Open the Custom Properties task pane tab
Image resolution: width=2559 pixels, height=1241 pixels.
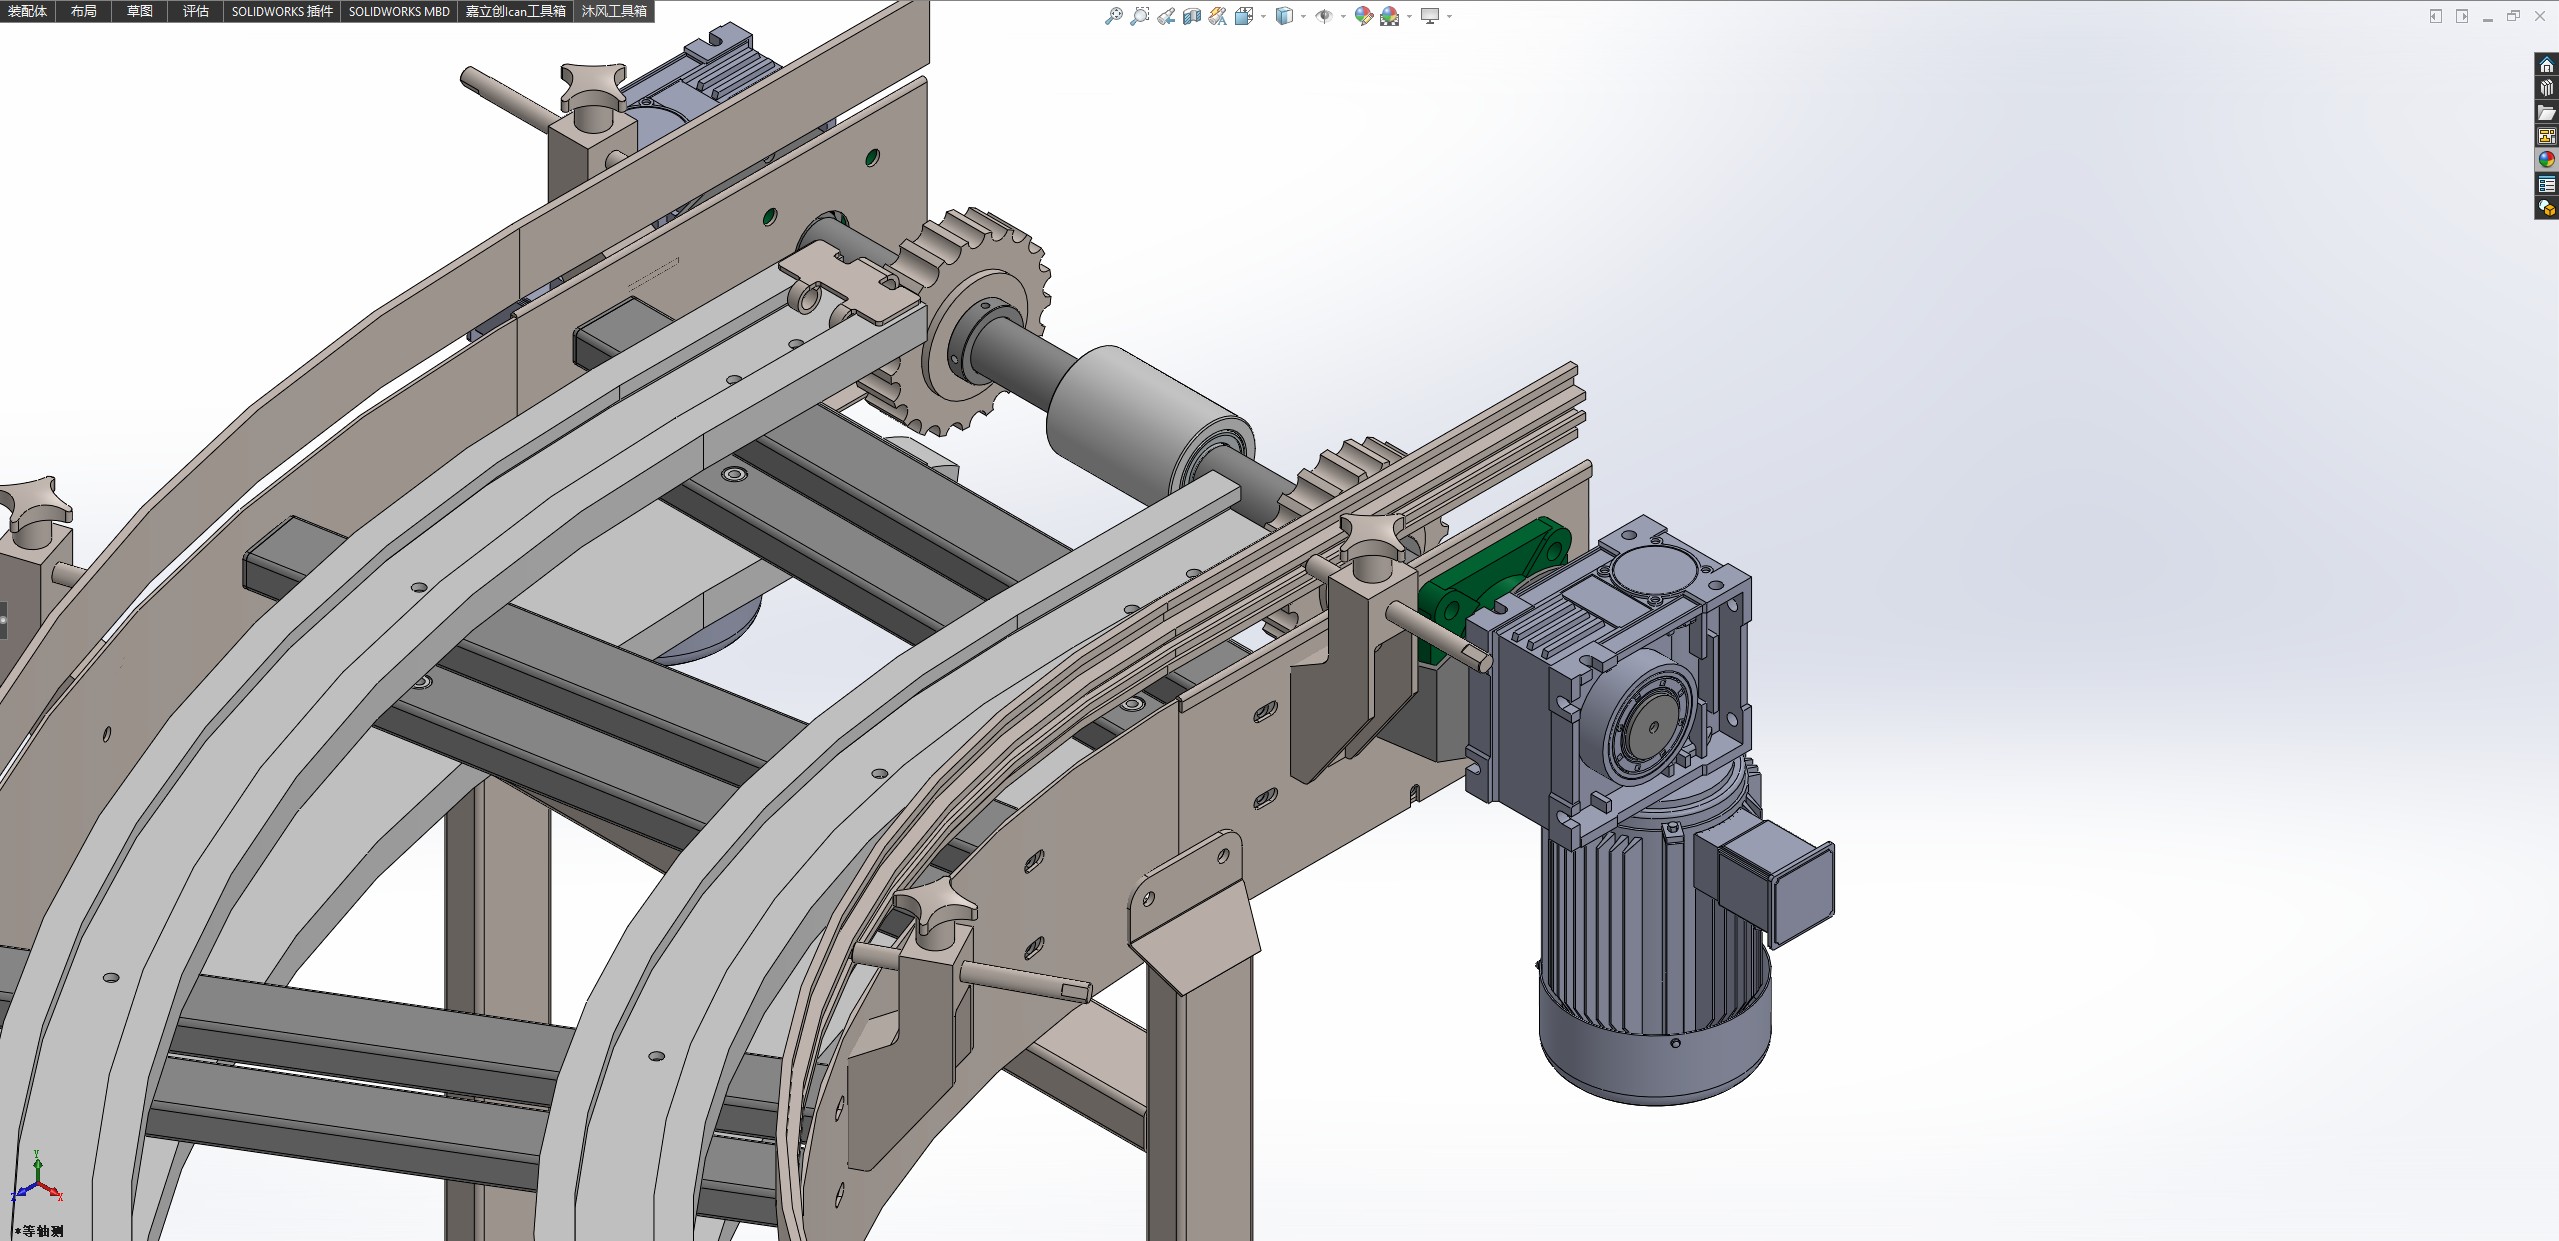click(x=2546, y=184)
